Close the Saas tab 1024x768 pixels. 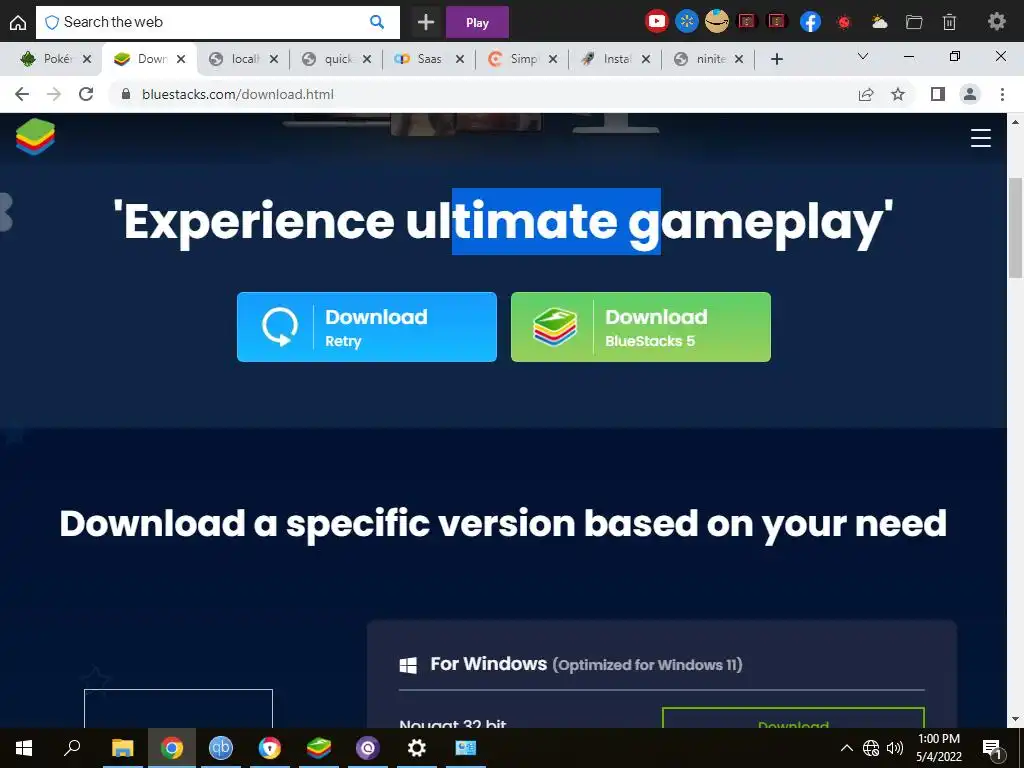pos(460,59)
